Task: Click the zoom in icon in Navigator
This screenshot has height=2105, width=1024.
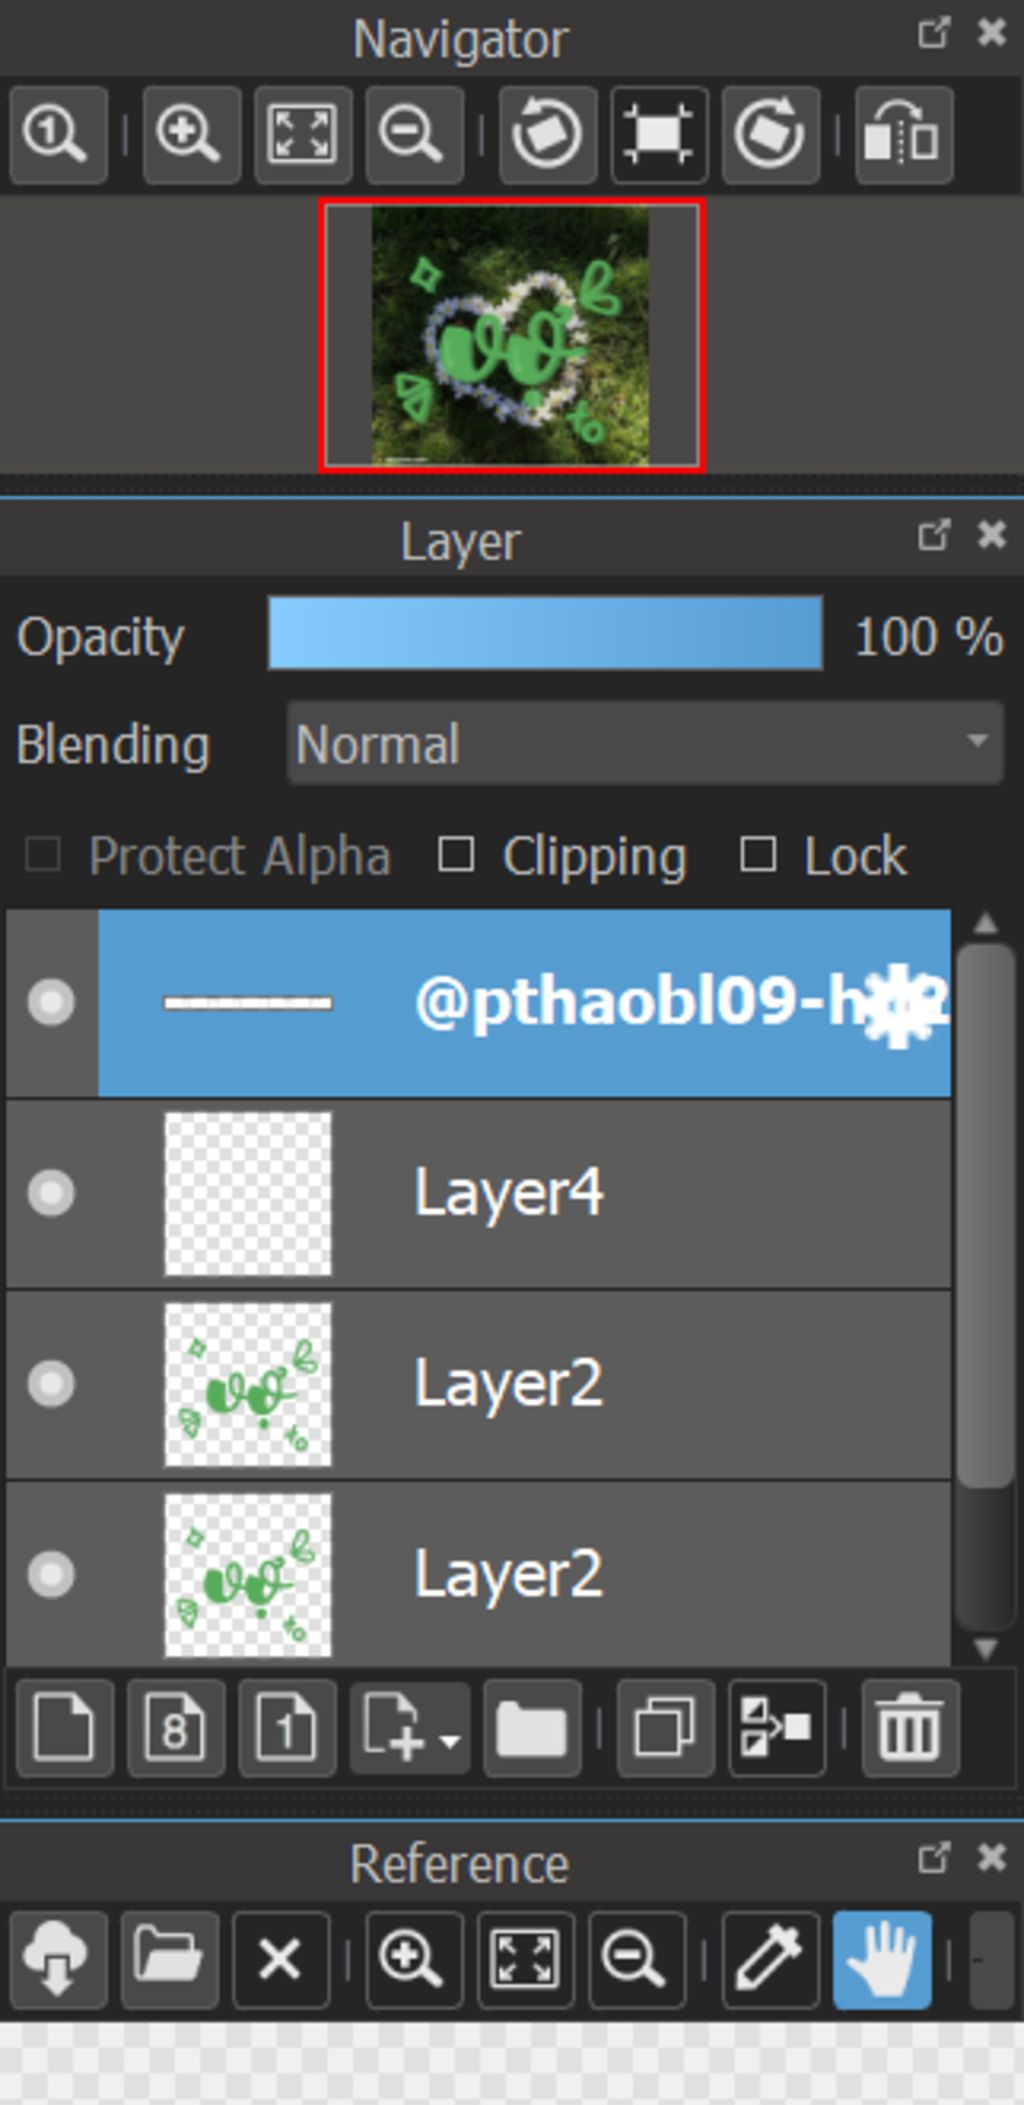Action: point(191,134)
